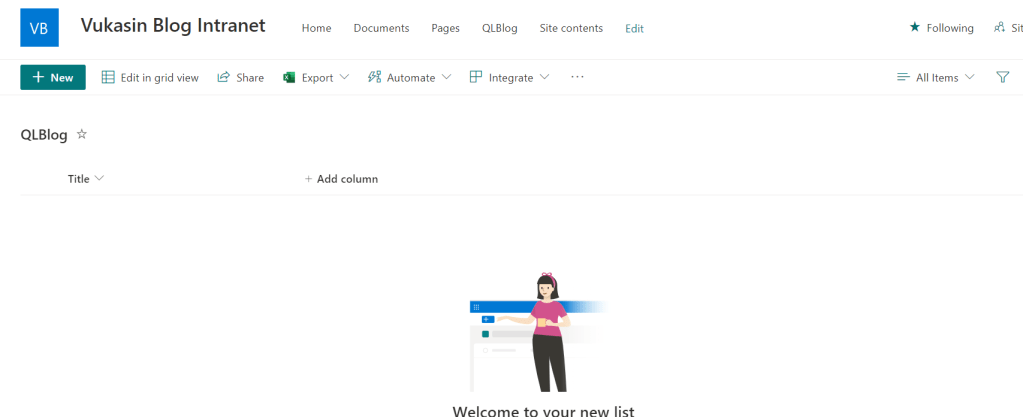Open the All Items view switcher
The height and width of the screenshot is (417, 1023).
tap(936, 77)
